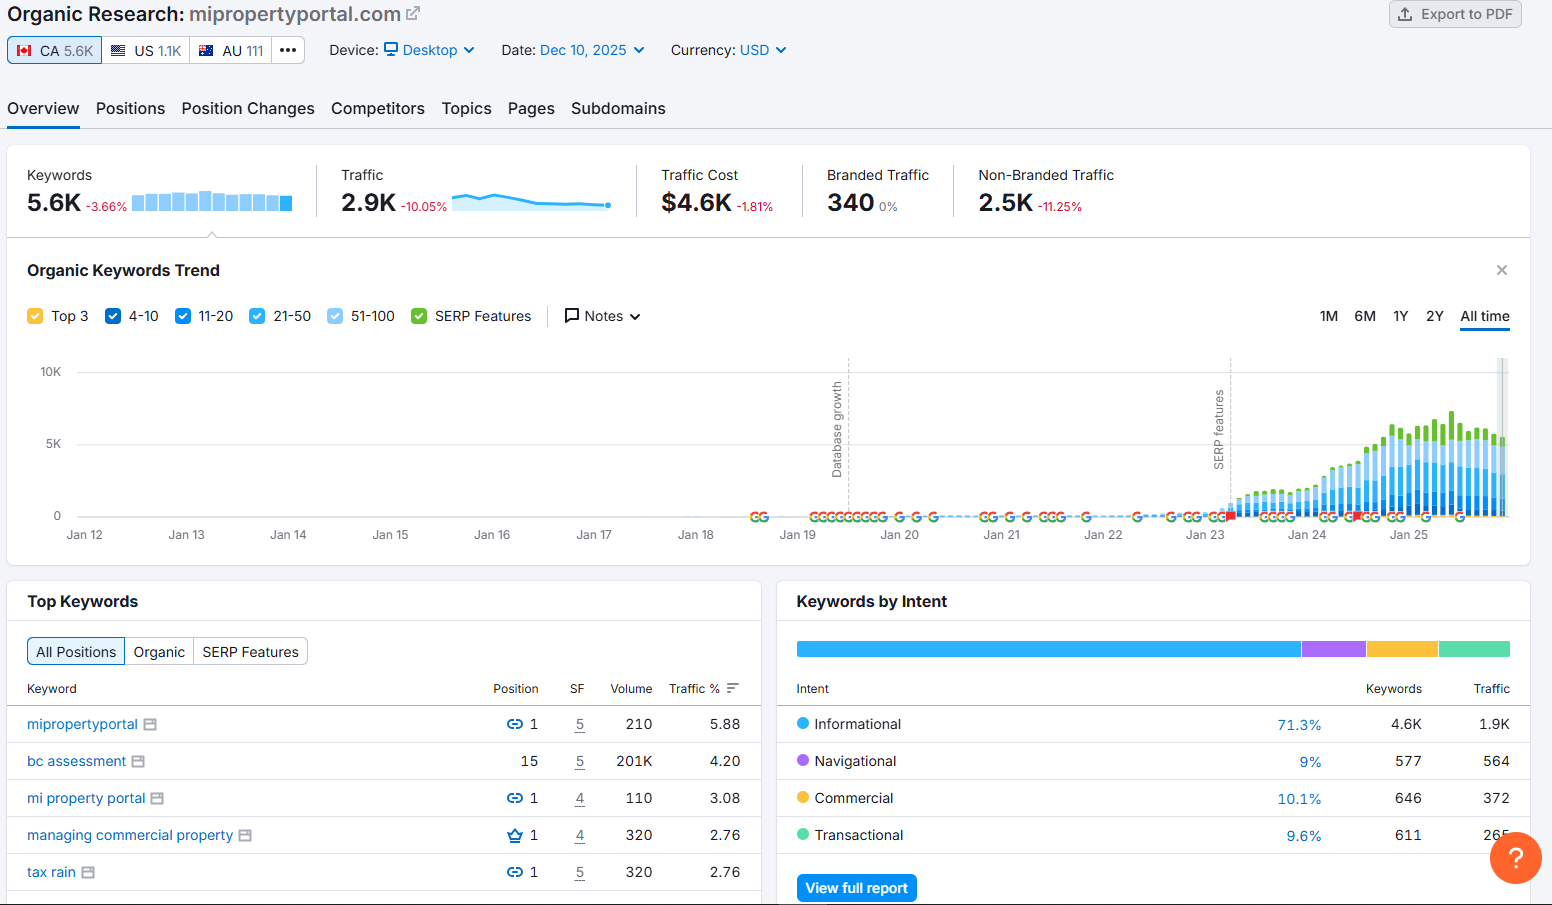The width and height of the screenshot is (1552, 905).
Task: Open the Subdomains tab
Action: point(617,108)
